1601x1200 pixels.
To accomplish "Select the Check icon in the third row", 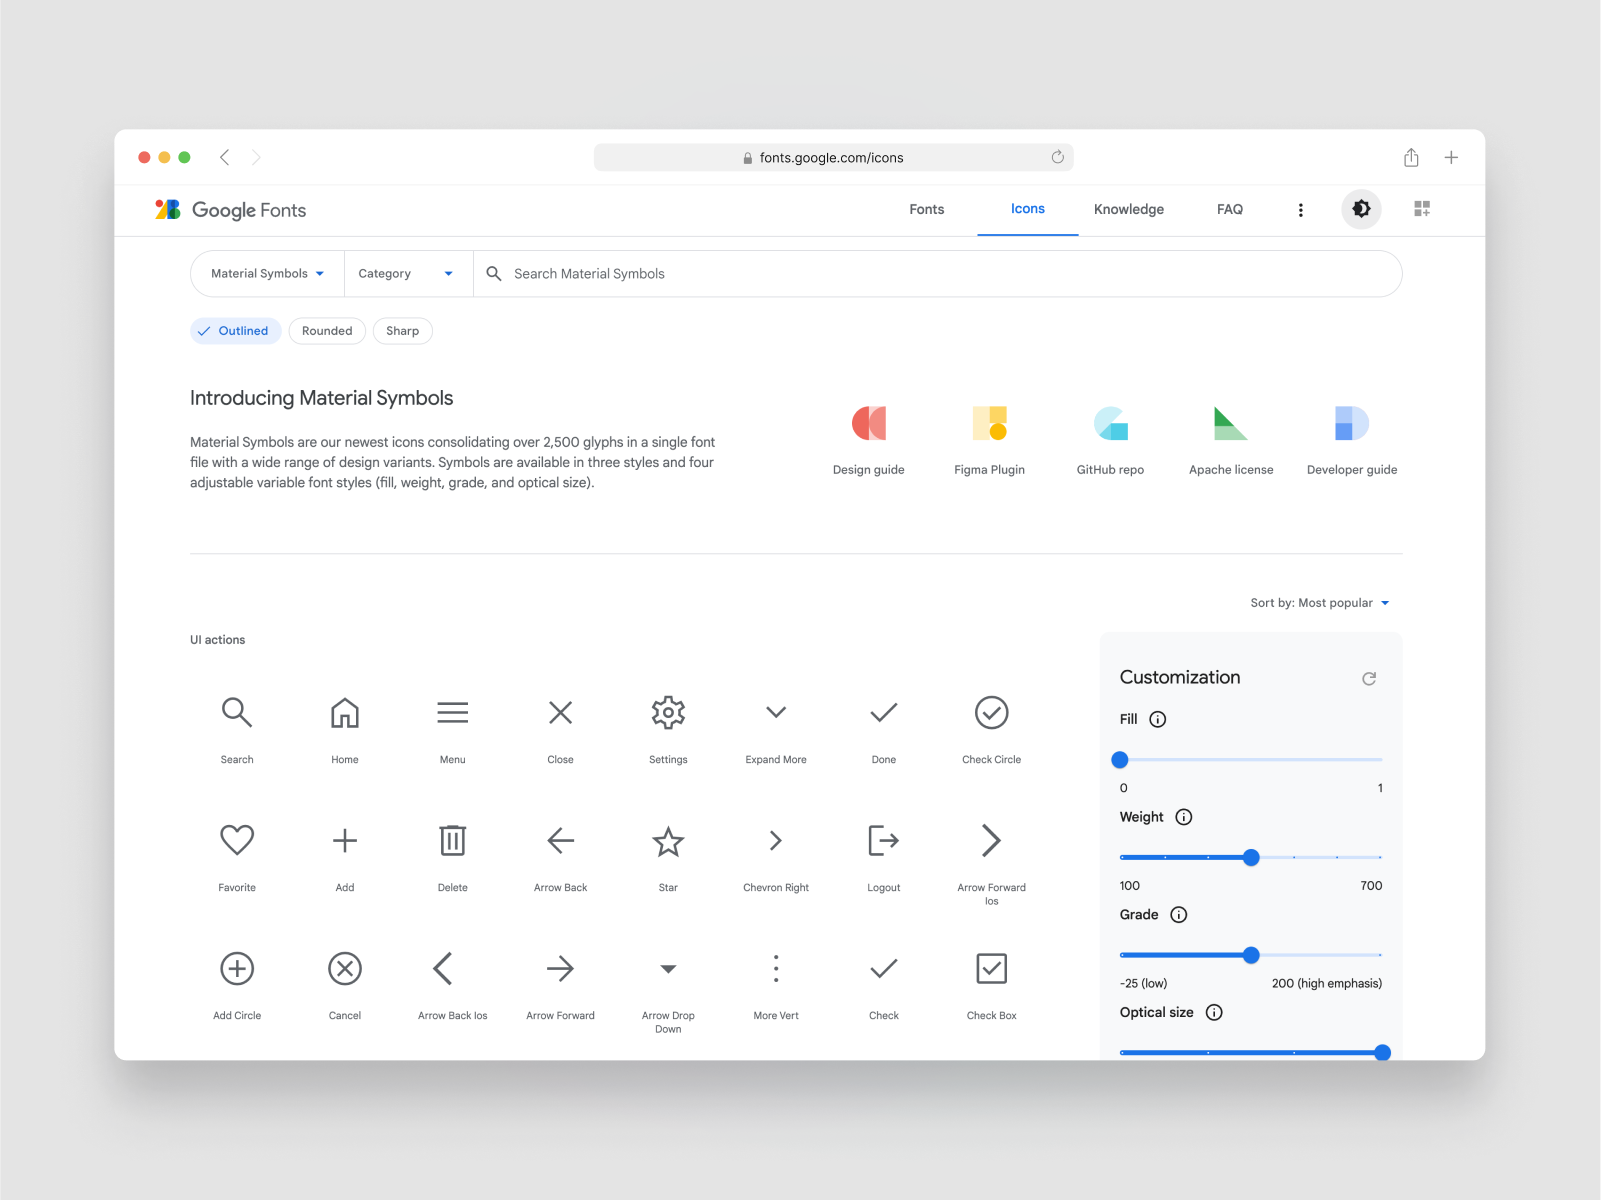I will [884, 968].
